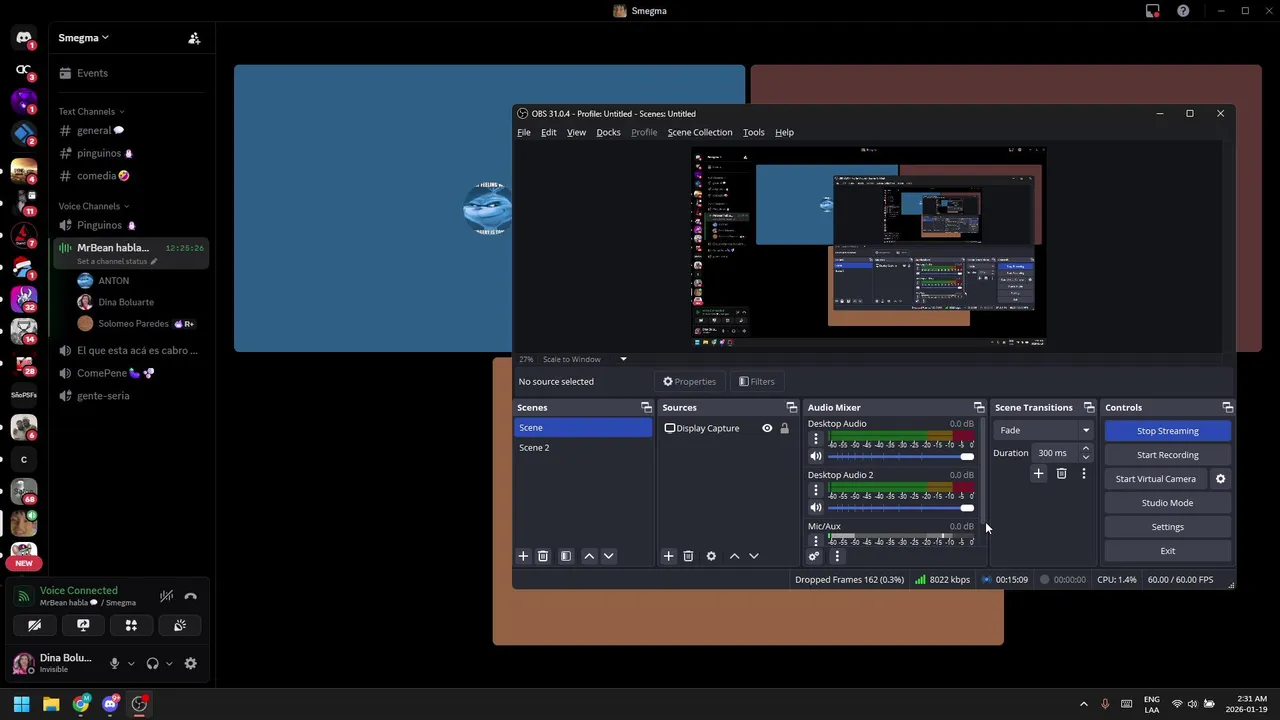Mute Desktop Audio speaker icon
1280x720 pixels.
click(x=815, y=457)
